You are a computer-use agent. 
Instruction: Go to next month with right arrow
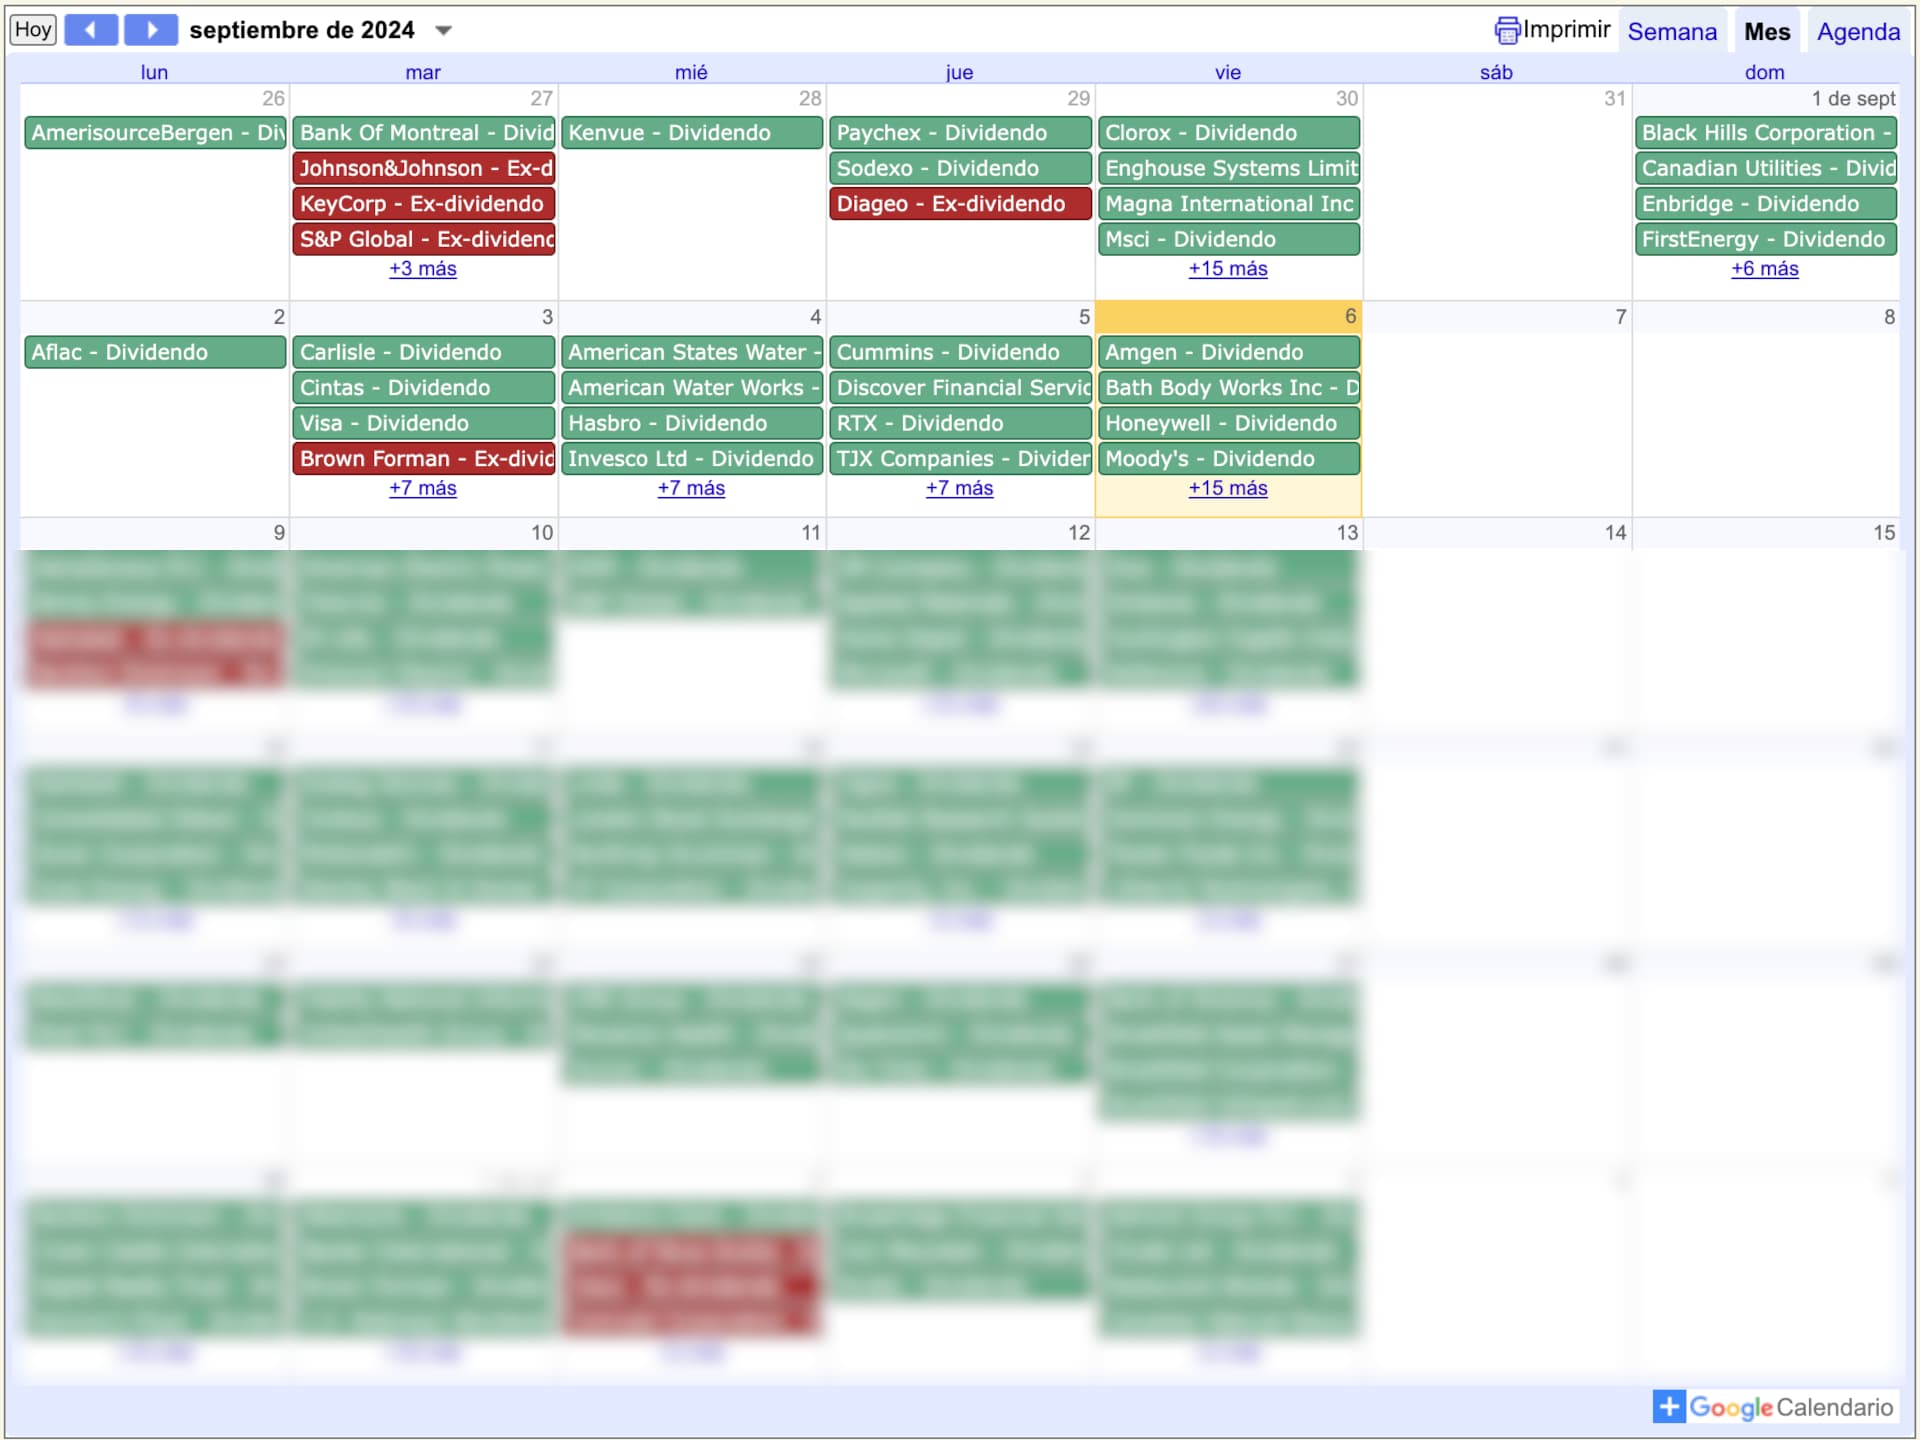pos(151,30)
